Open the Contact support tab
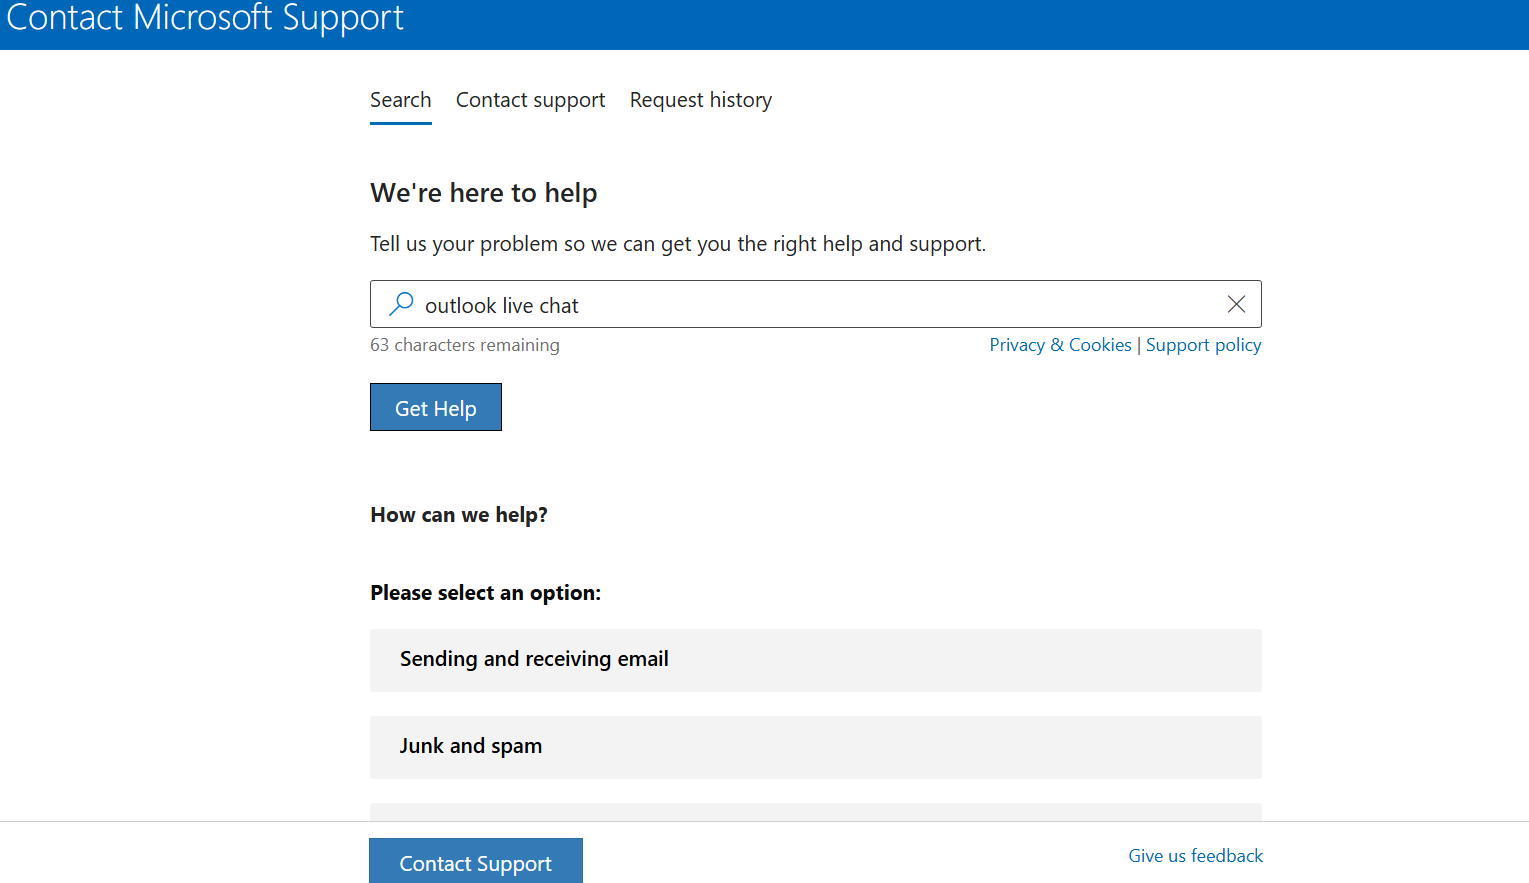This screenshot has width=1529, height=883. (x=531, y=100)
